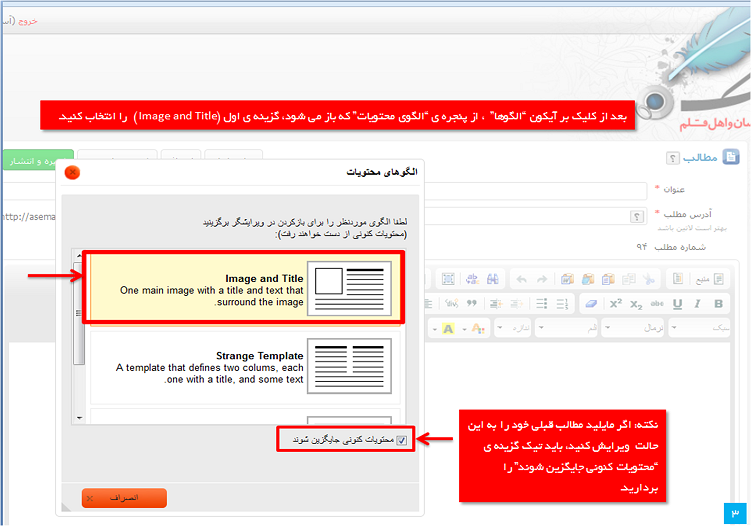
Task: Toggle Italic formatting
Action: click(x=698, y=304)
